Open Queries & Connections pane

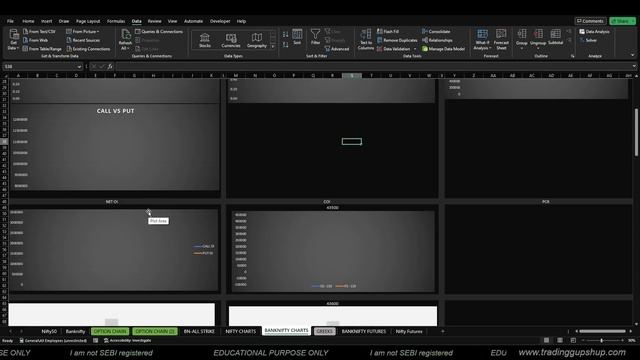[159, 31]
